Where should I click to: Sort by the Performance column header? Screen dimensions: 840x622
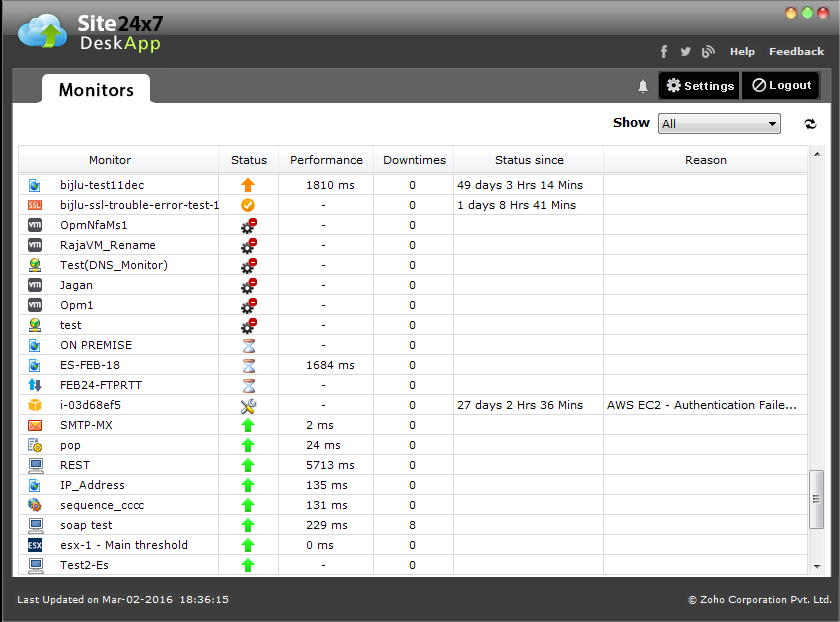point(326,160)
